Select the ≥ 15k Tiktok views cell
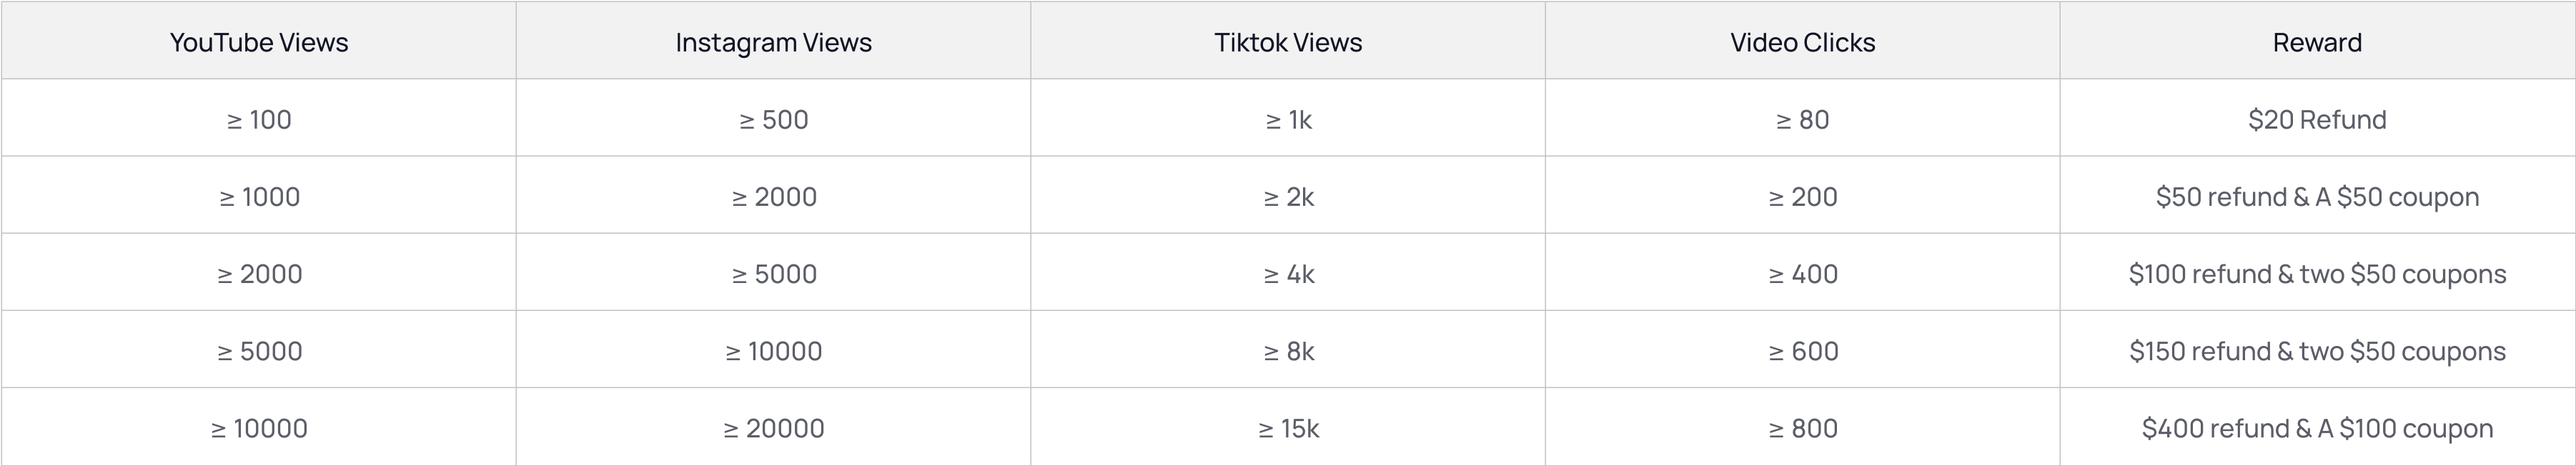The height and width of the screenshot is (466, 2576). [x=1288, y=427]
